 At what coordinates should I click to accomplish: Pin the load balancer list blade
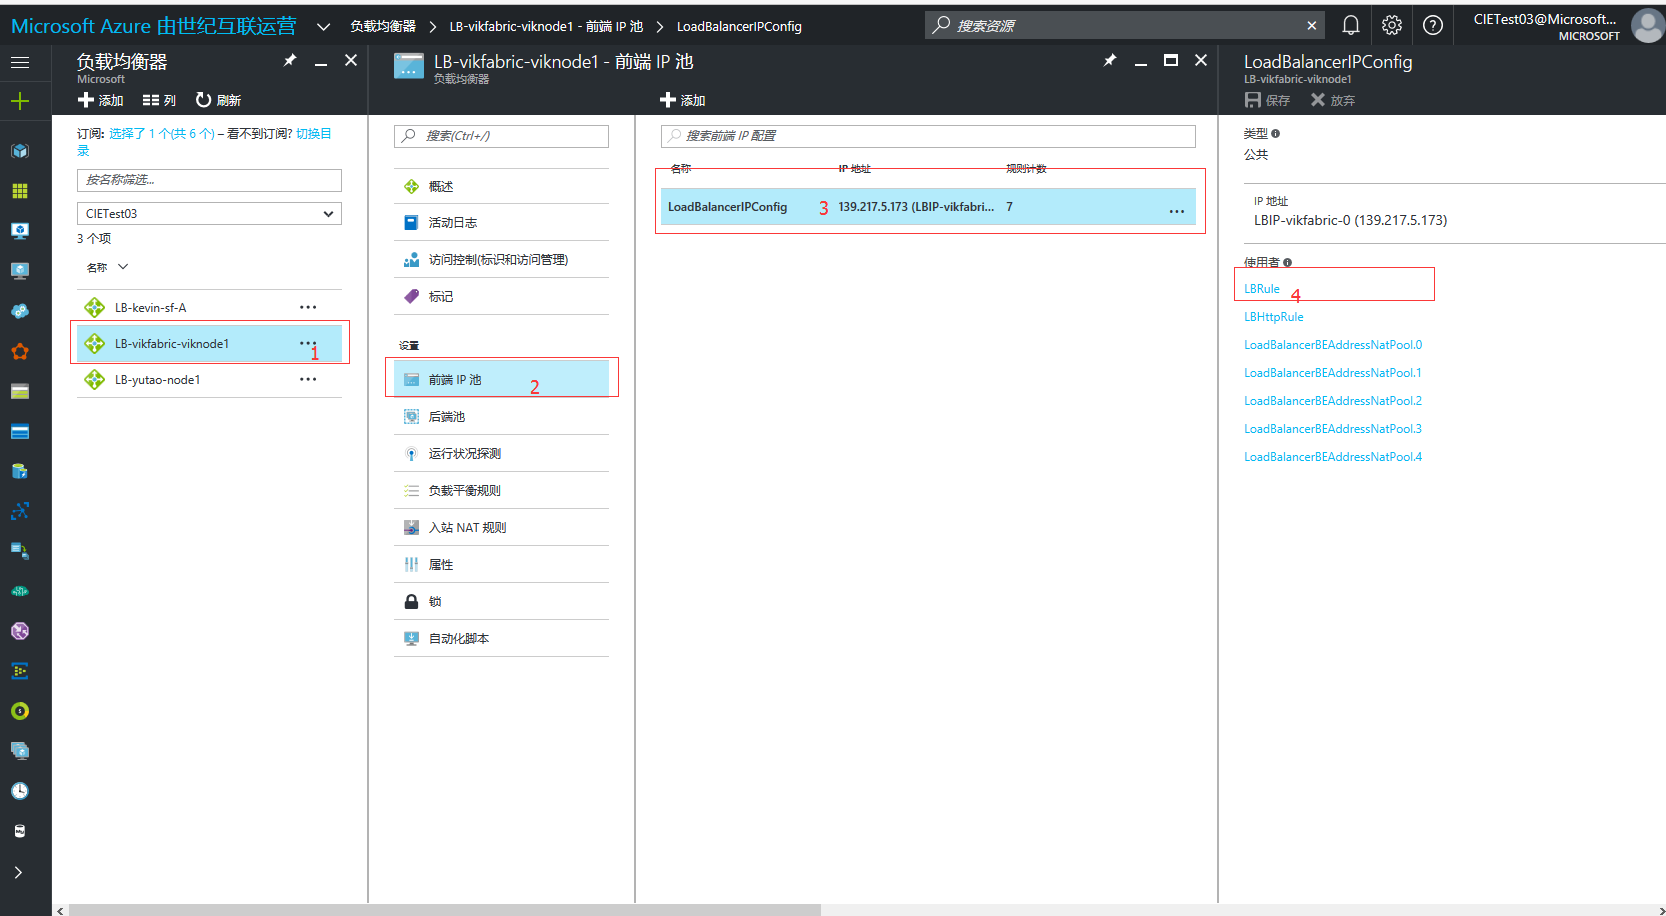click(x=290, y=61)
